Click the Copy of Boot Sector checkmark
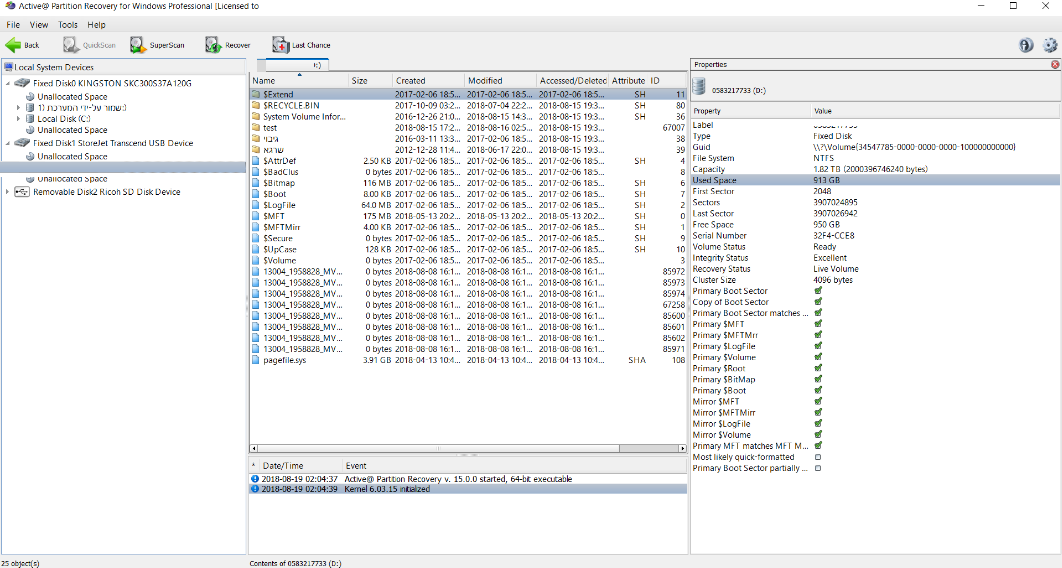This screenshot has height=568, width=1062. pos(818,302)
